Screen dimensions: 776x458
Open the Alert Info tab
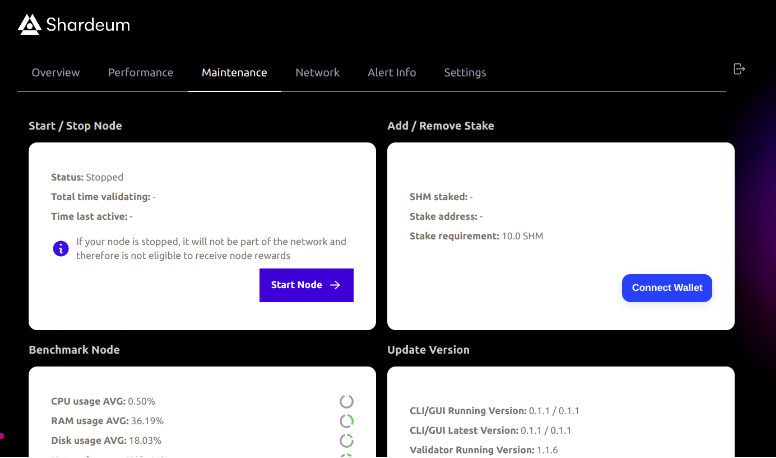coord(391,72)
